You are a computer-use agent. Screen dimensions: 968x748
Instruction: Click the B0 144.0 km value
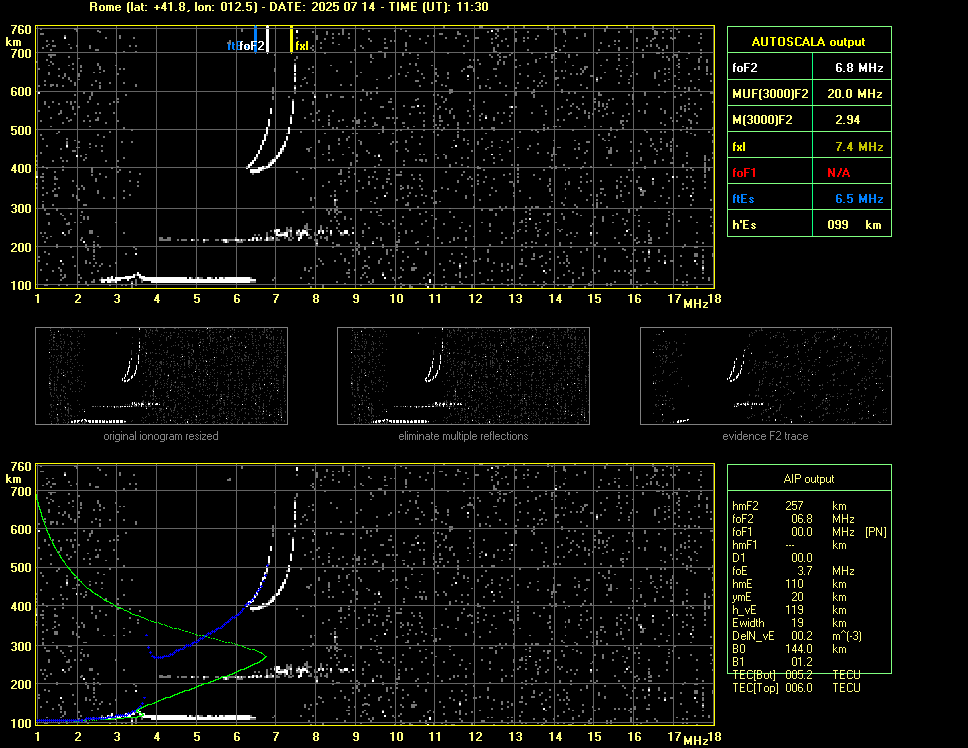(x=798, y=649)
